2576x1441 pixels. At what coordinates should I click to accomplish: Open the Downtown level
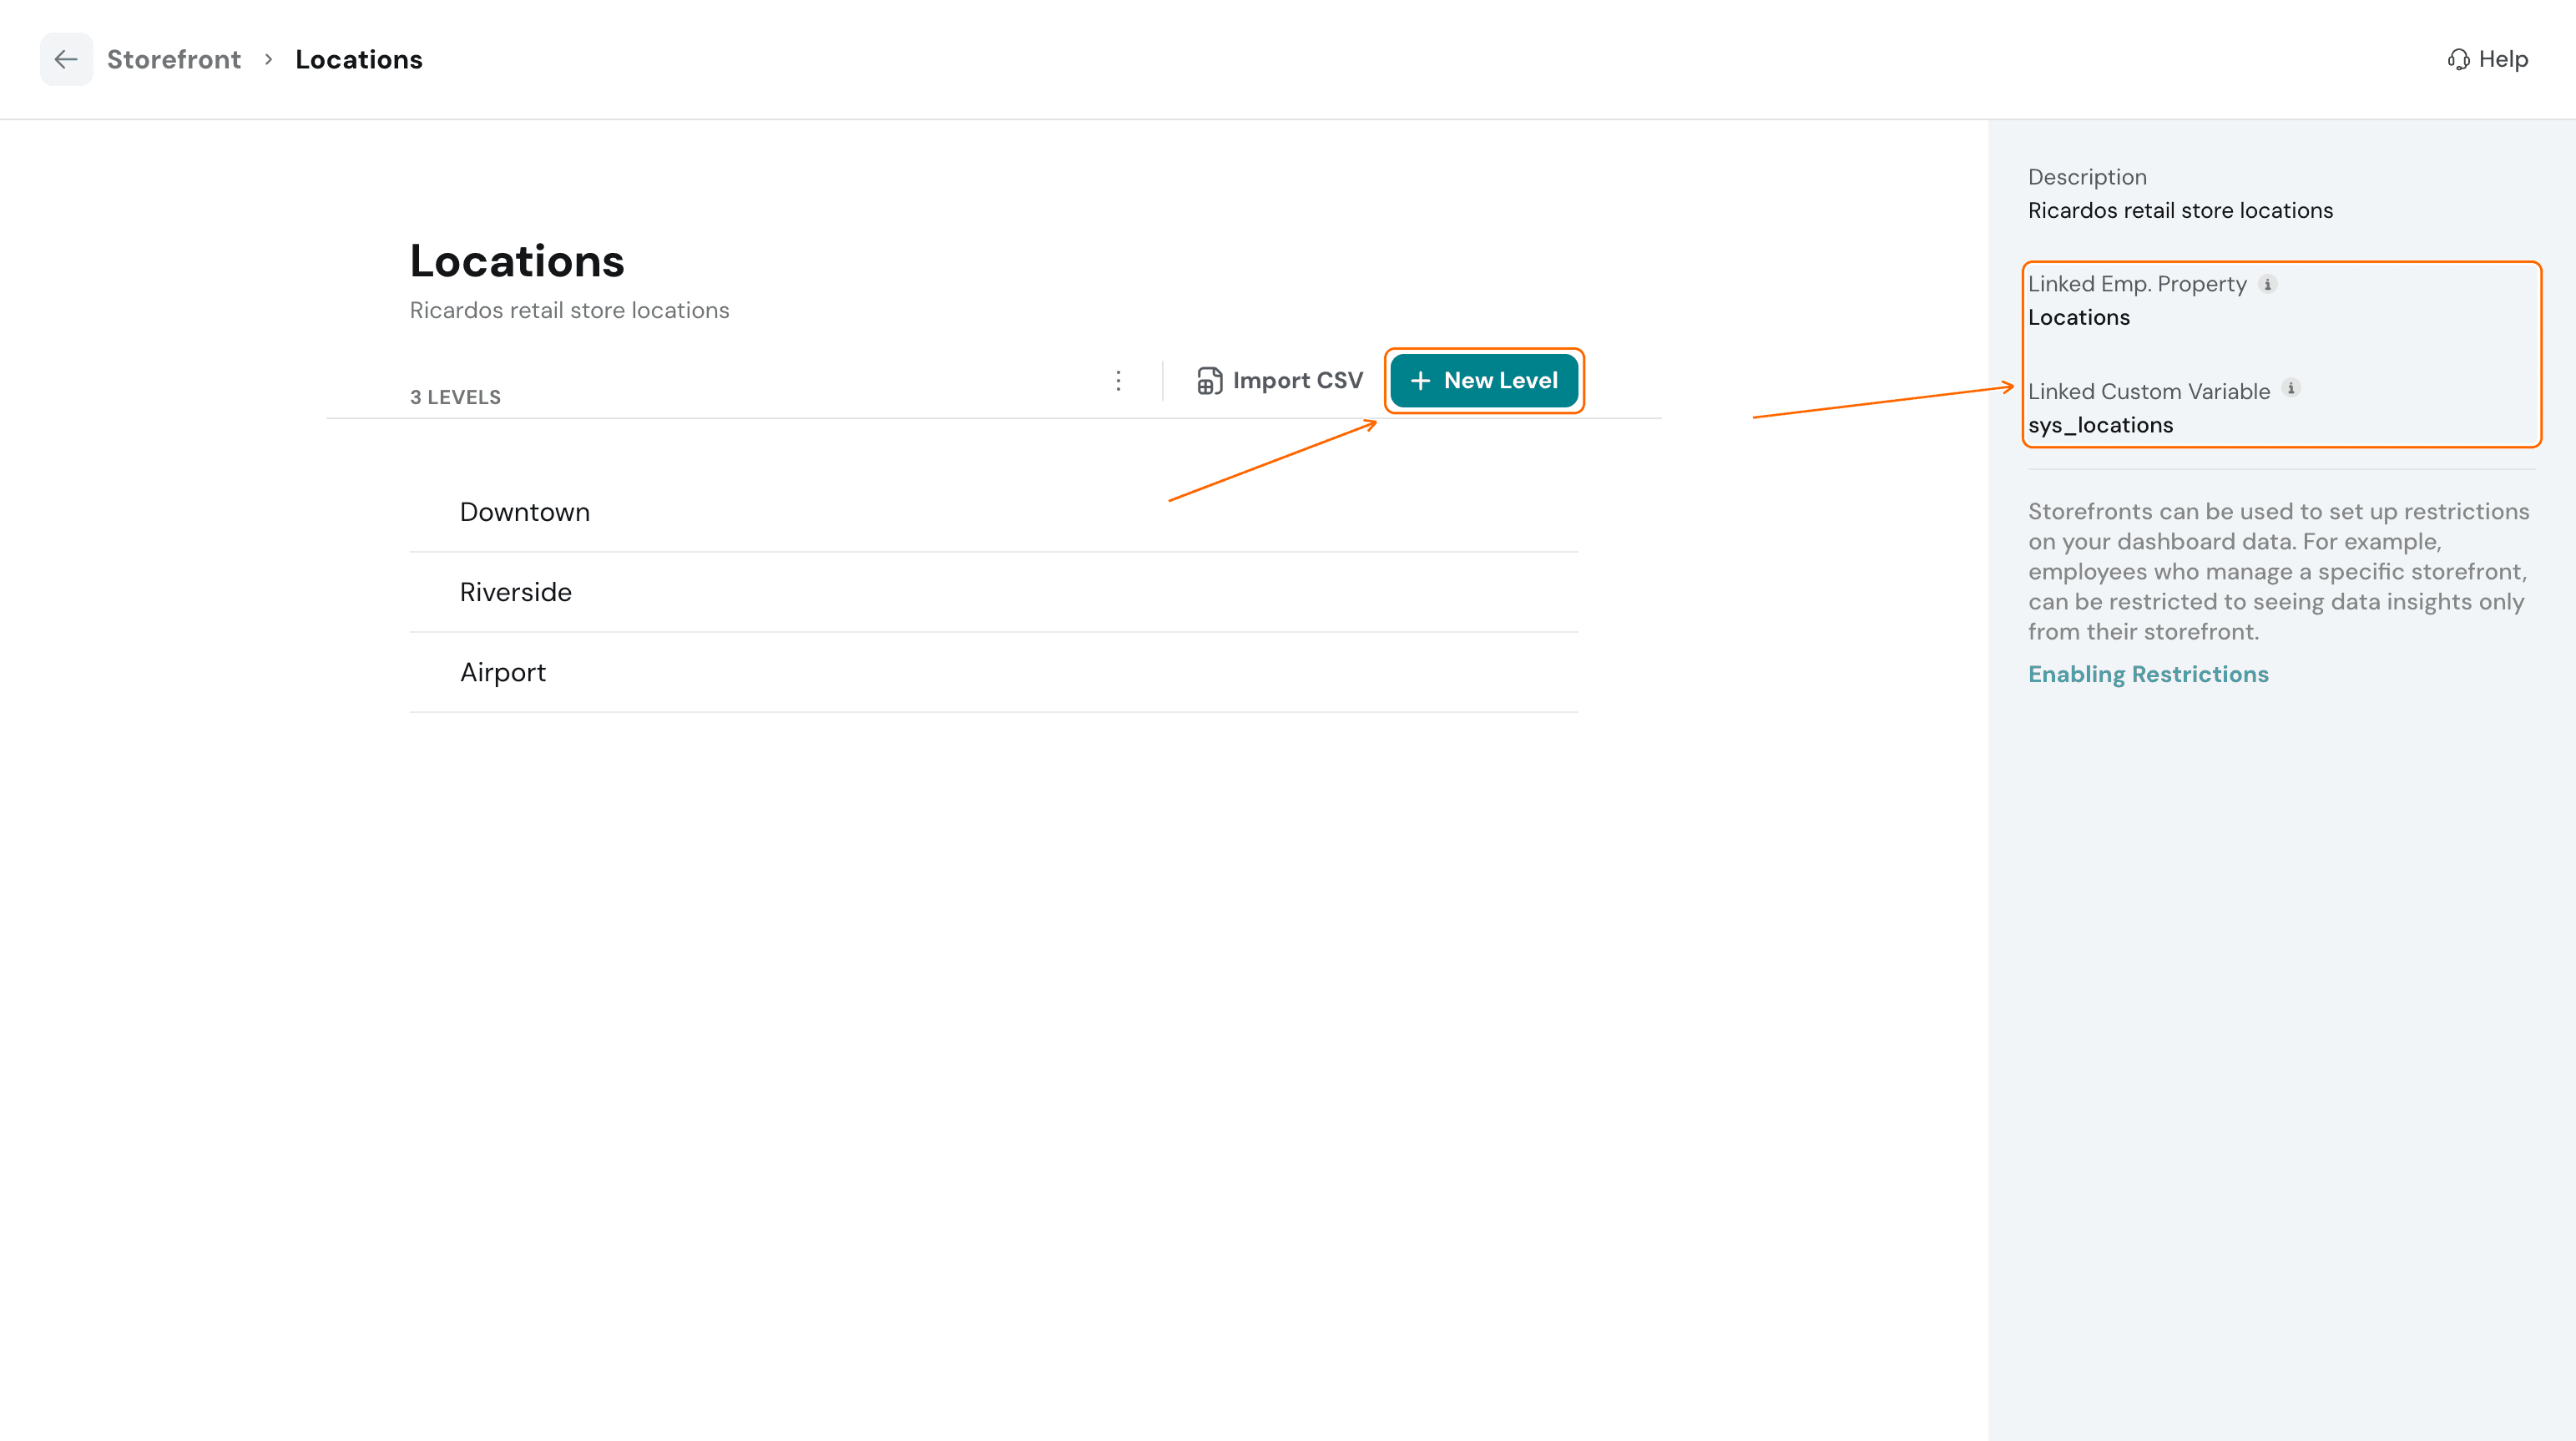(x=994, y=512)
